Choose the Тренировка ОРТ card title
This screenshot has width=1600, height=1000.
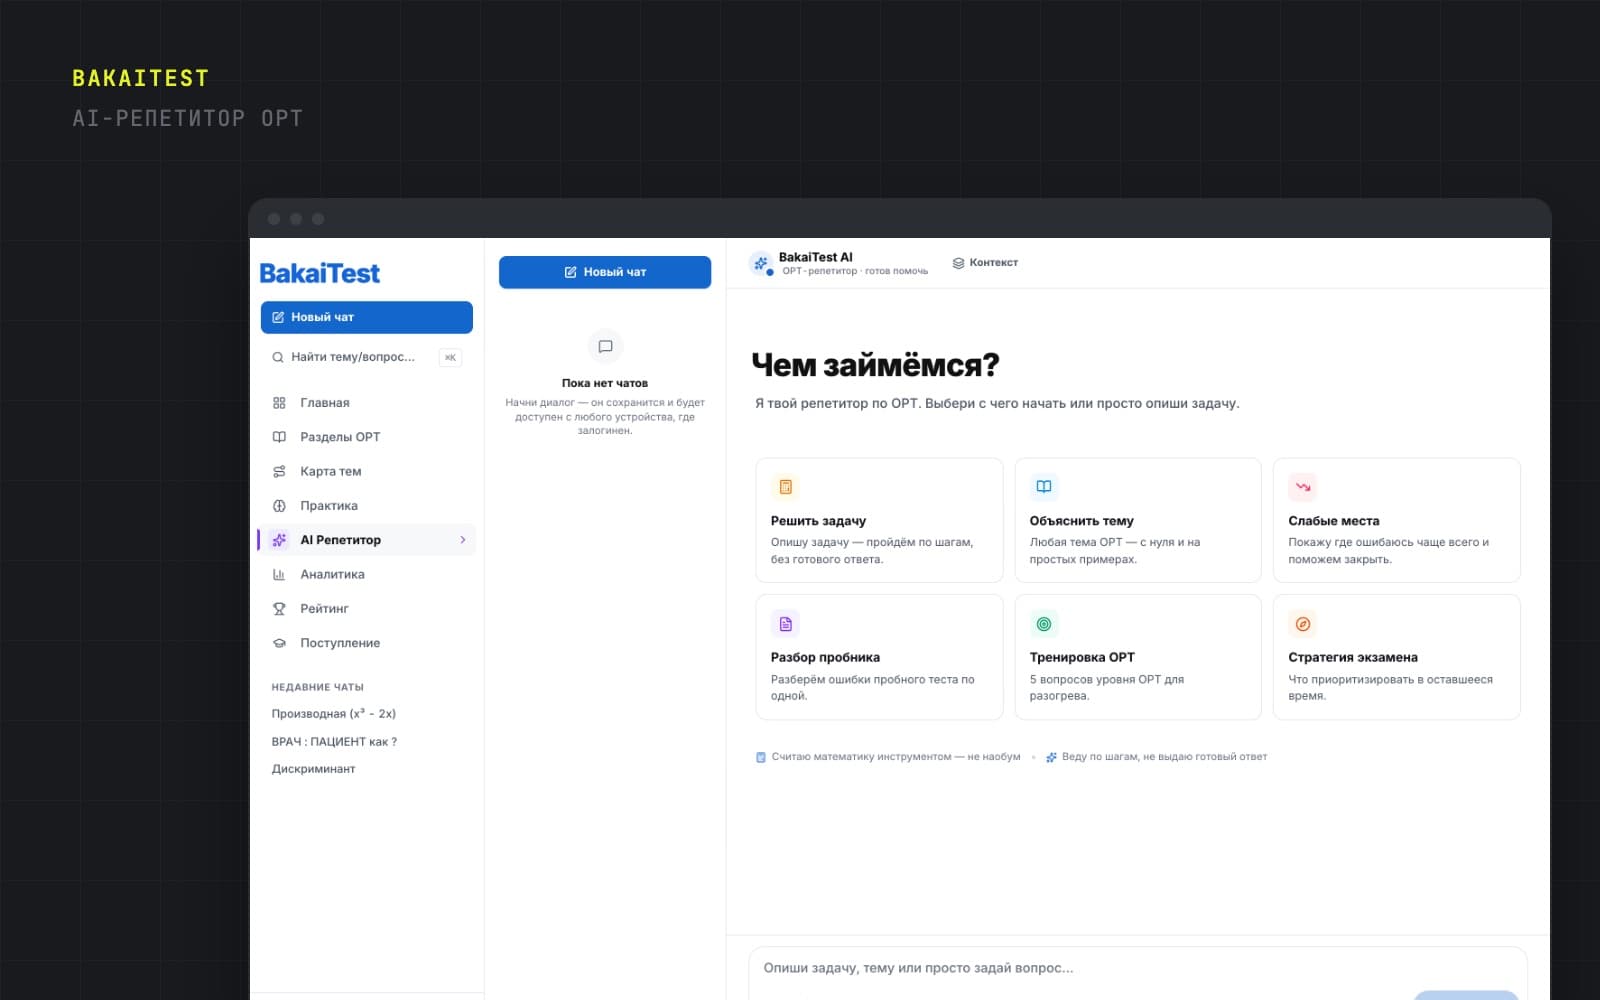click(x=1082, y=657)
